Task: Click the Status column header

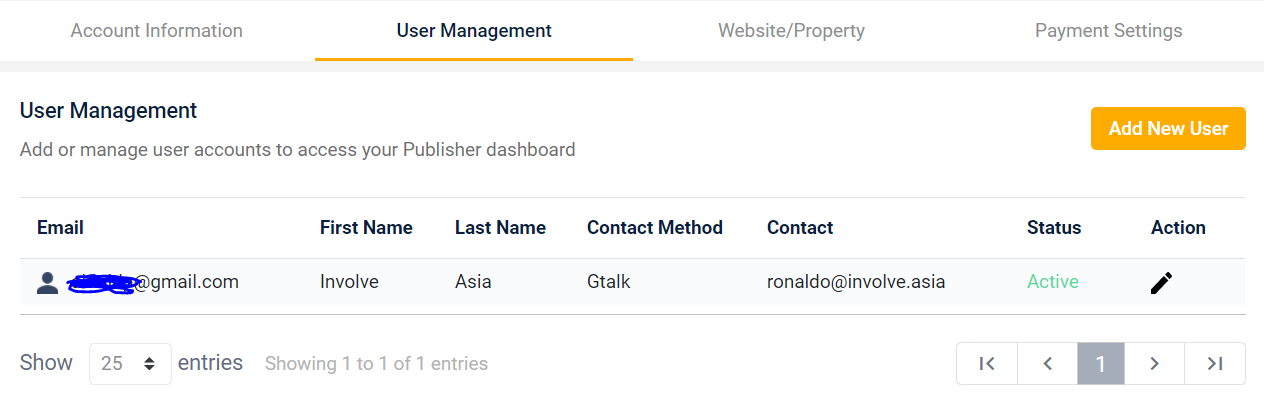Action: (x=1054, y=228)
